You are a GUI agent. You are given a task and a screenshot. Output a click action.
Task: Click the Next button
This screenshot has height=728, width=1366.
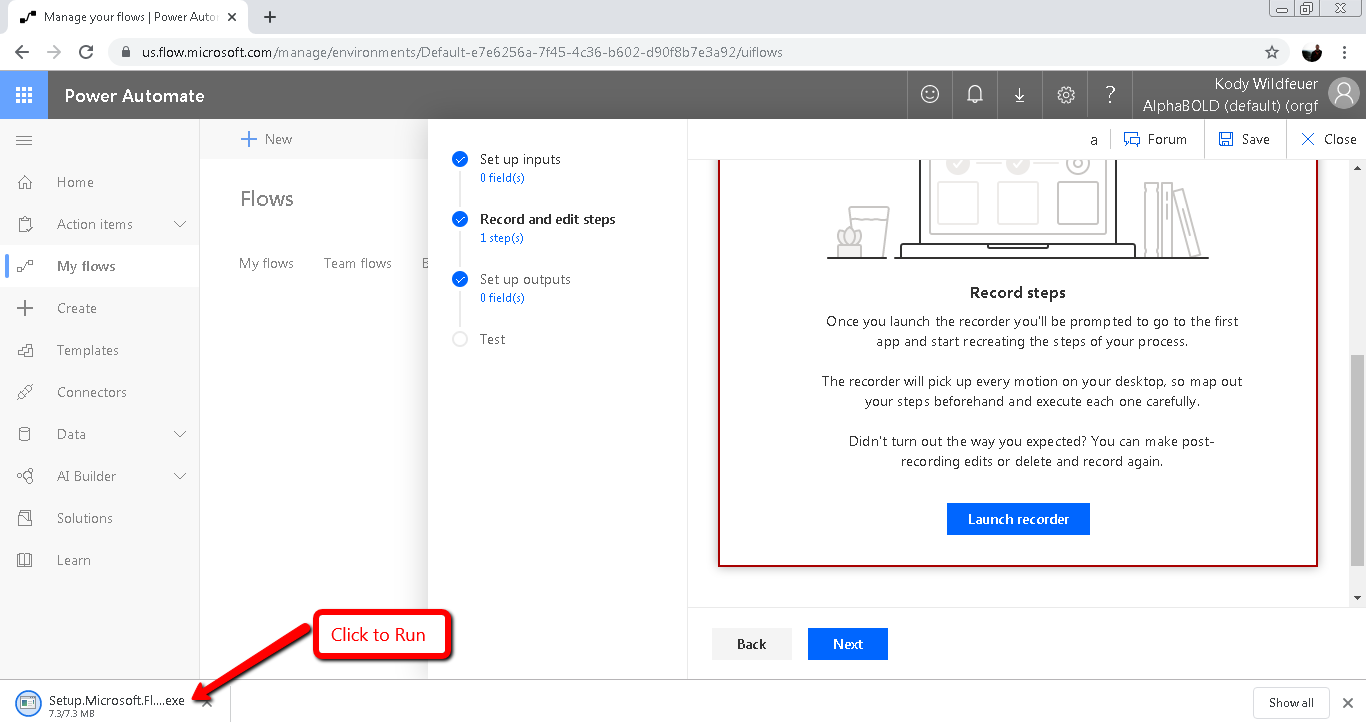[848, 644]
